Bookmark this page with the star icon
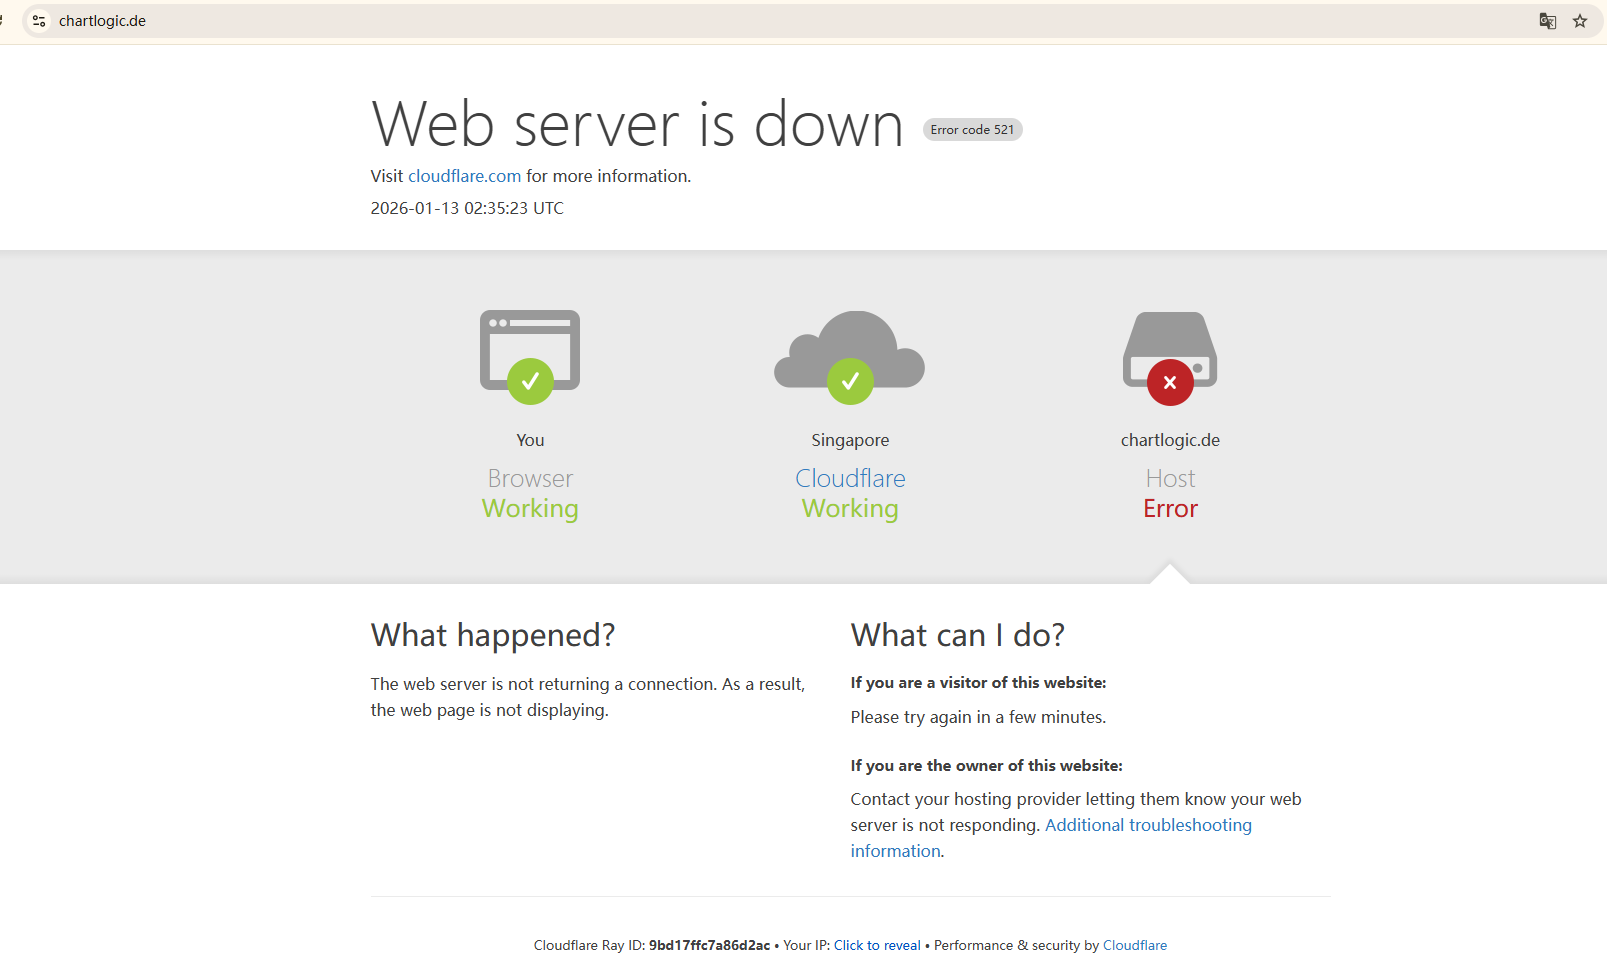1607x974 pixels. [x=1580, y=21]
